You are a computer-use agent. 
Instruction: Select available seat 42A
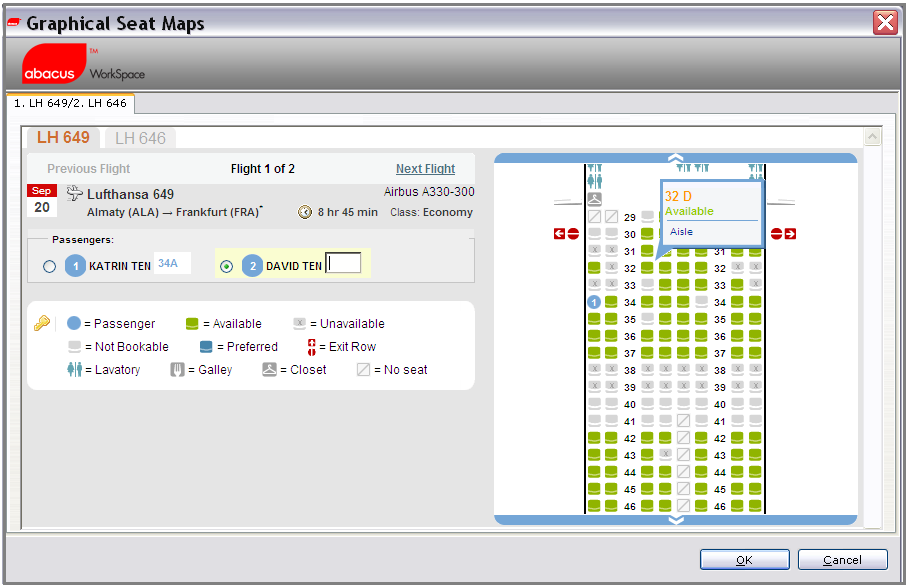594,438
